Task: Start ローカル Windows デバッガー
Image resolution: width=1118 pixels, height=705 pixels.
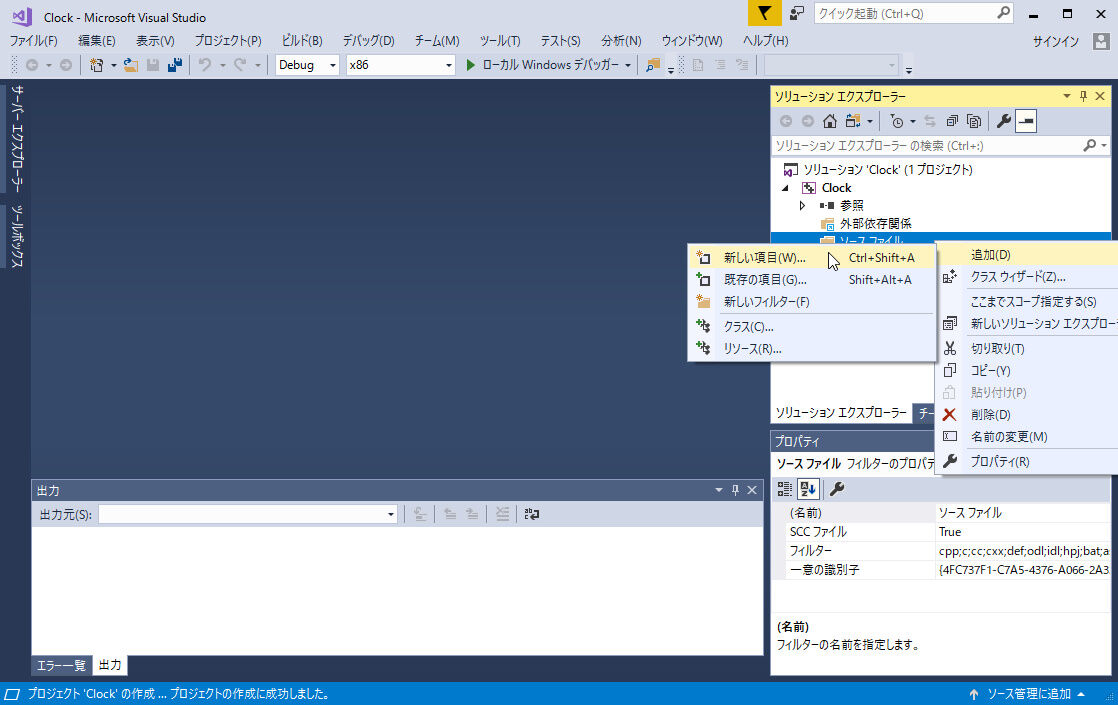Action: click(x=543, y=65)
